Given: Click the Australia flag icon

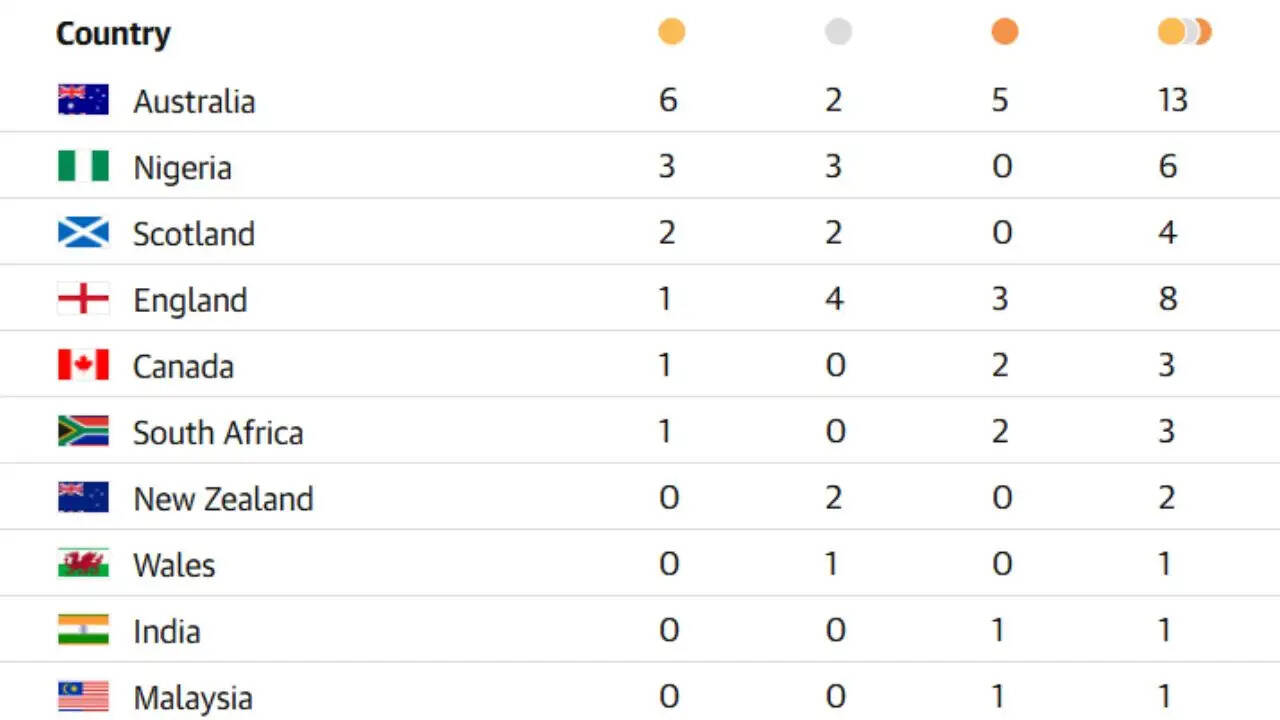Looking at the screenshot, I should 83,99.
